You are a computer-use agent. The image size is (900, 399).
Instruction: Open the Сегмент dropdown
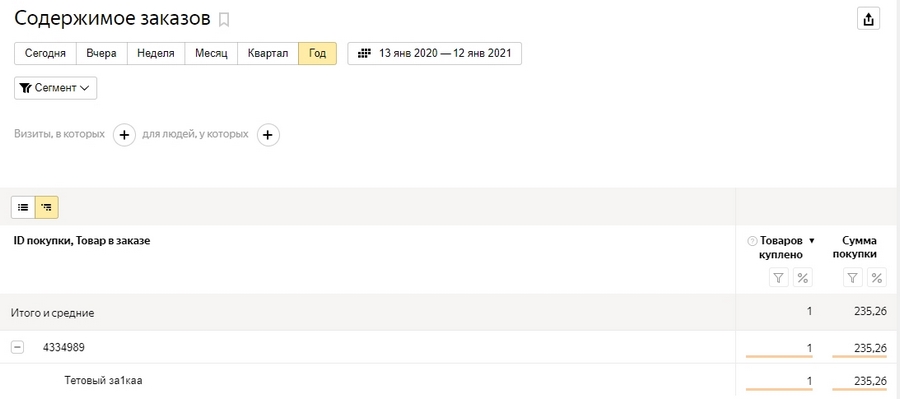[55, 88]
